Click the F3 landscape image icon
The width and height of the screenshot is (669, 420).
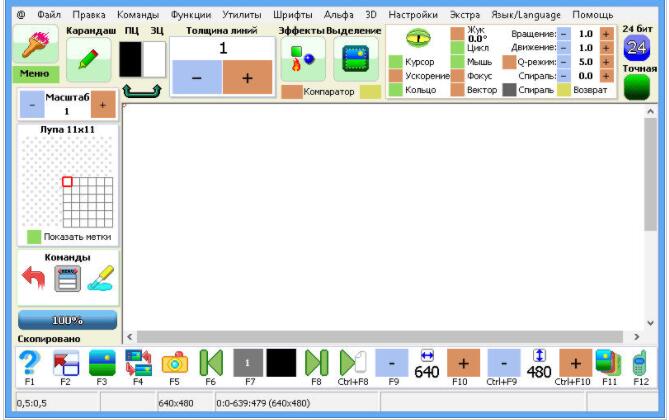click(x=102, y=363)
